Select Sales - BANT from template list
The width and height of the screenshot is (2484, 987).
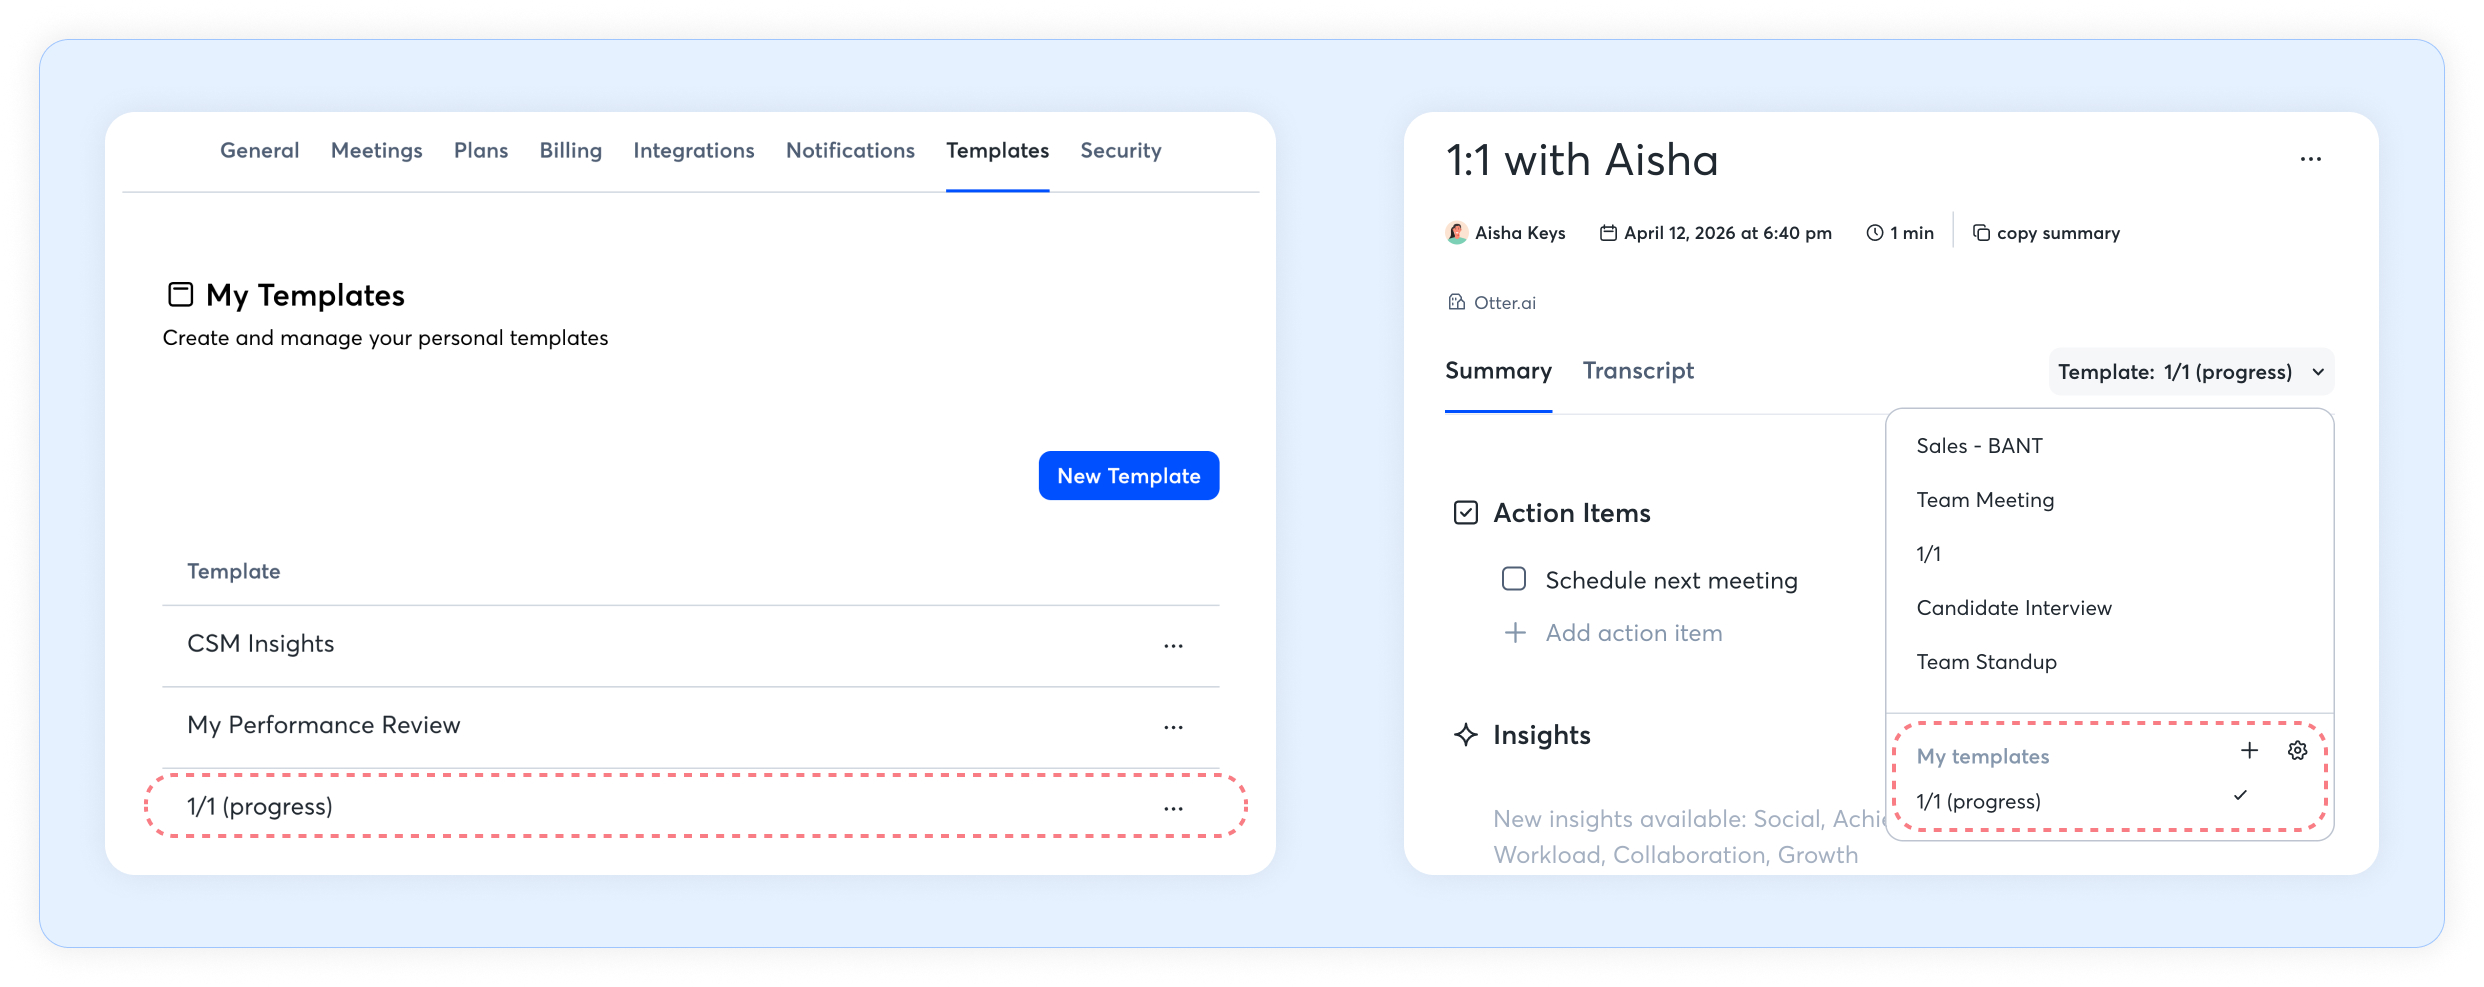(1979, 446)
